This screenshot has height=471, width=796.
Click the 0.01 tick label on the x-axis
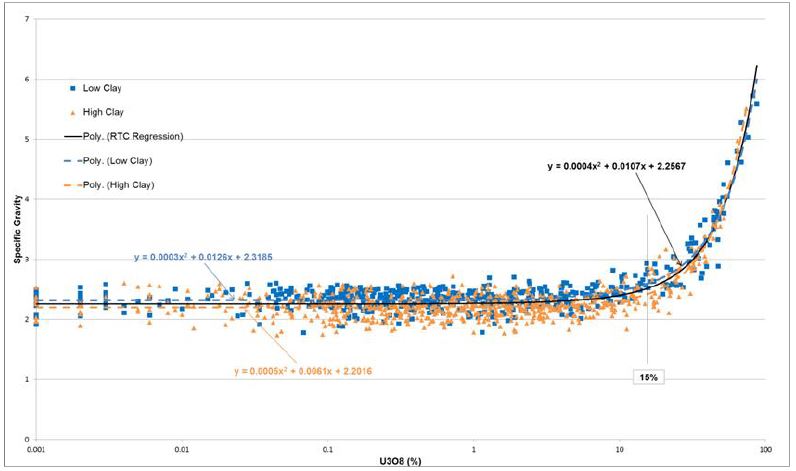[183, 450]
